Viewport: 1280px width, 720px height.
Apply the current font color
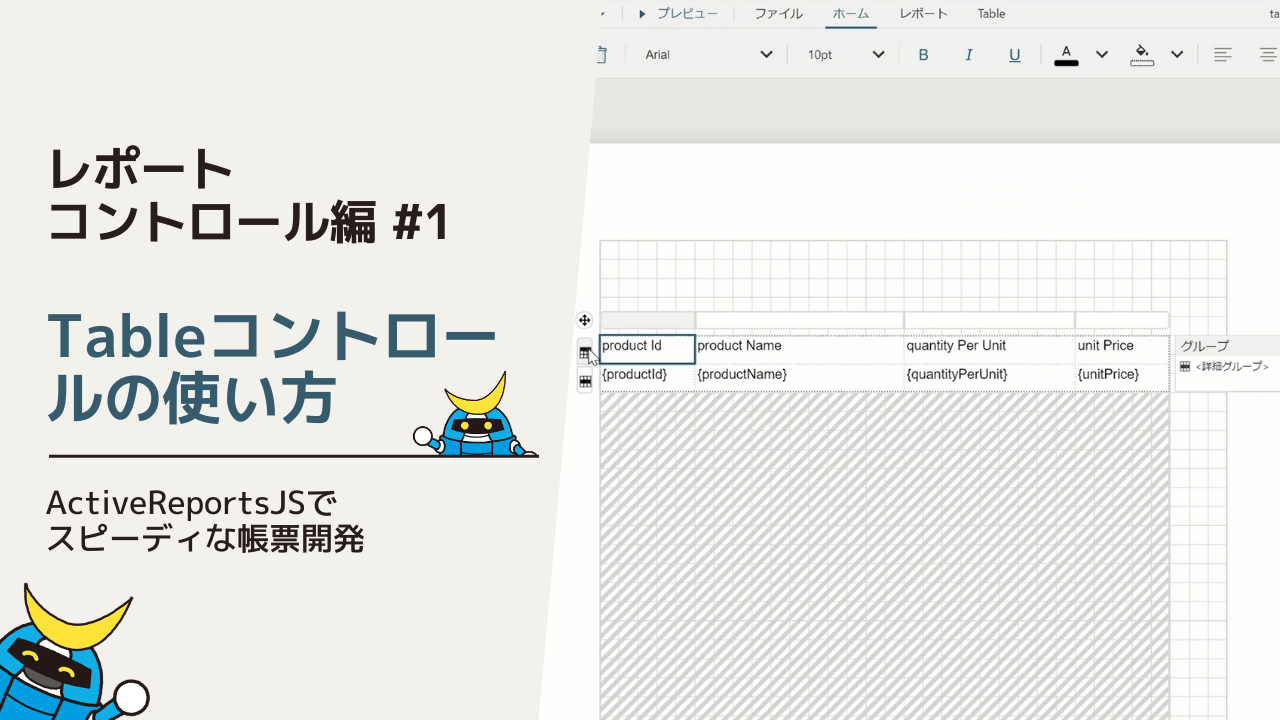[1066, 55]
